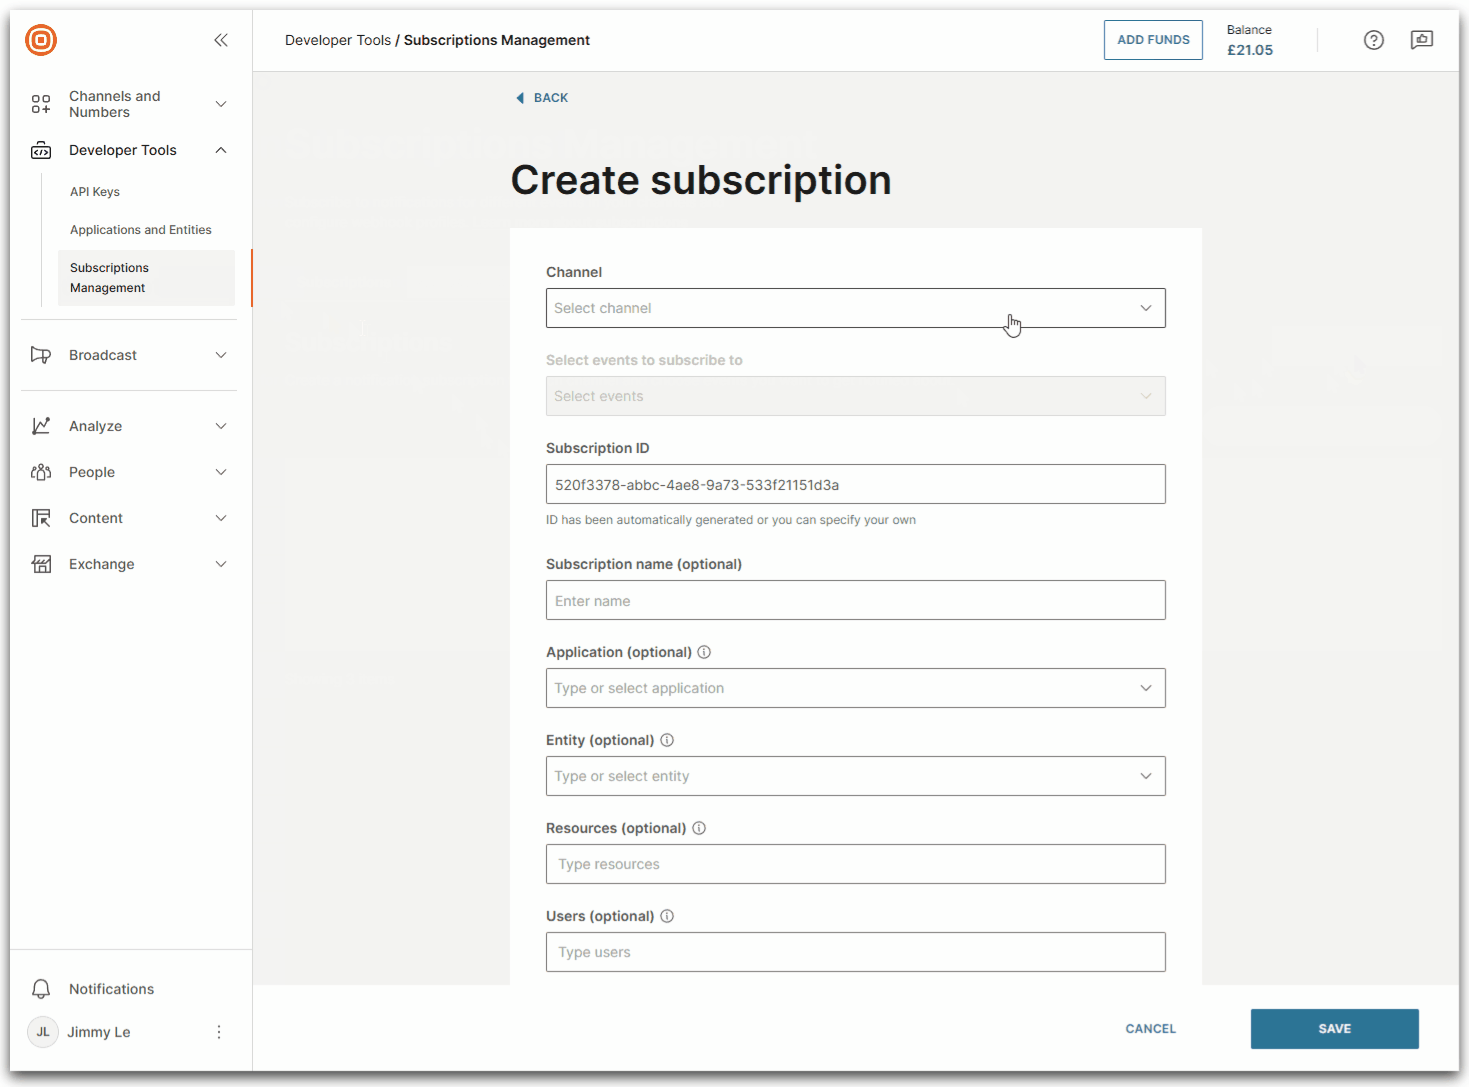Click the Create subscription heading
This screenshot has height=1087, width=1469.
[x=701, y=180]
